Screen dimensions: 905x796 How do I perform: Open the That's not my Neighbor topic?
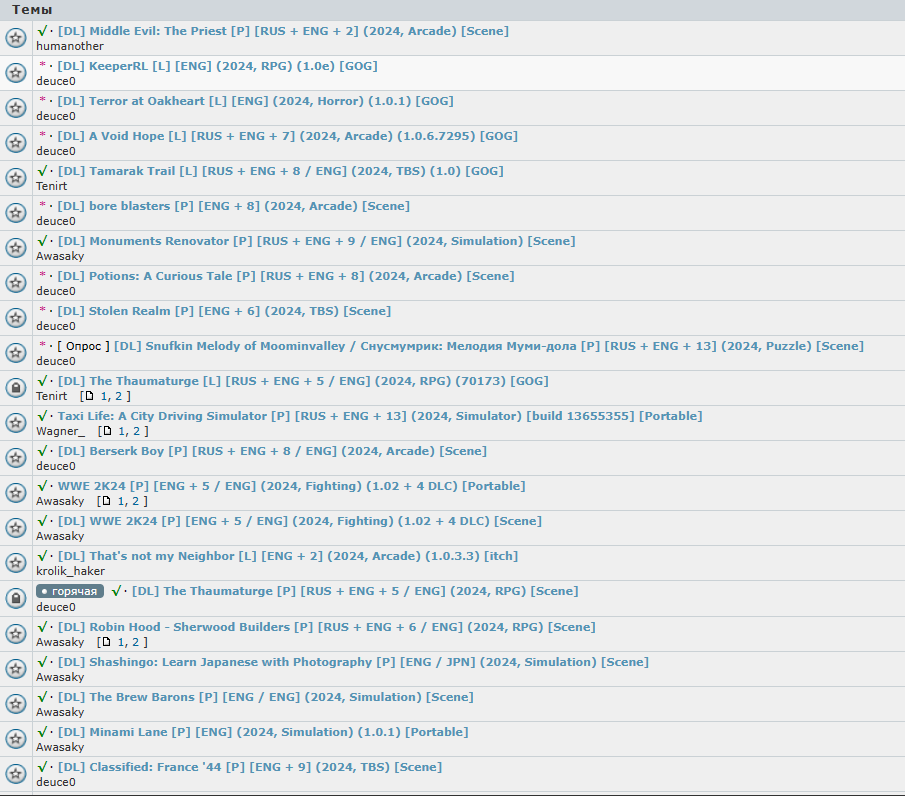click(287, 556)
